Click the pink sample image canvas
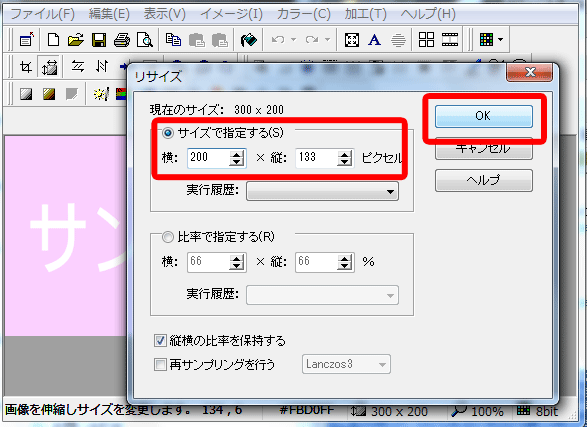This screenshot has width=587, height=427. click(x=66, y=236)
